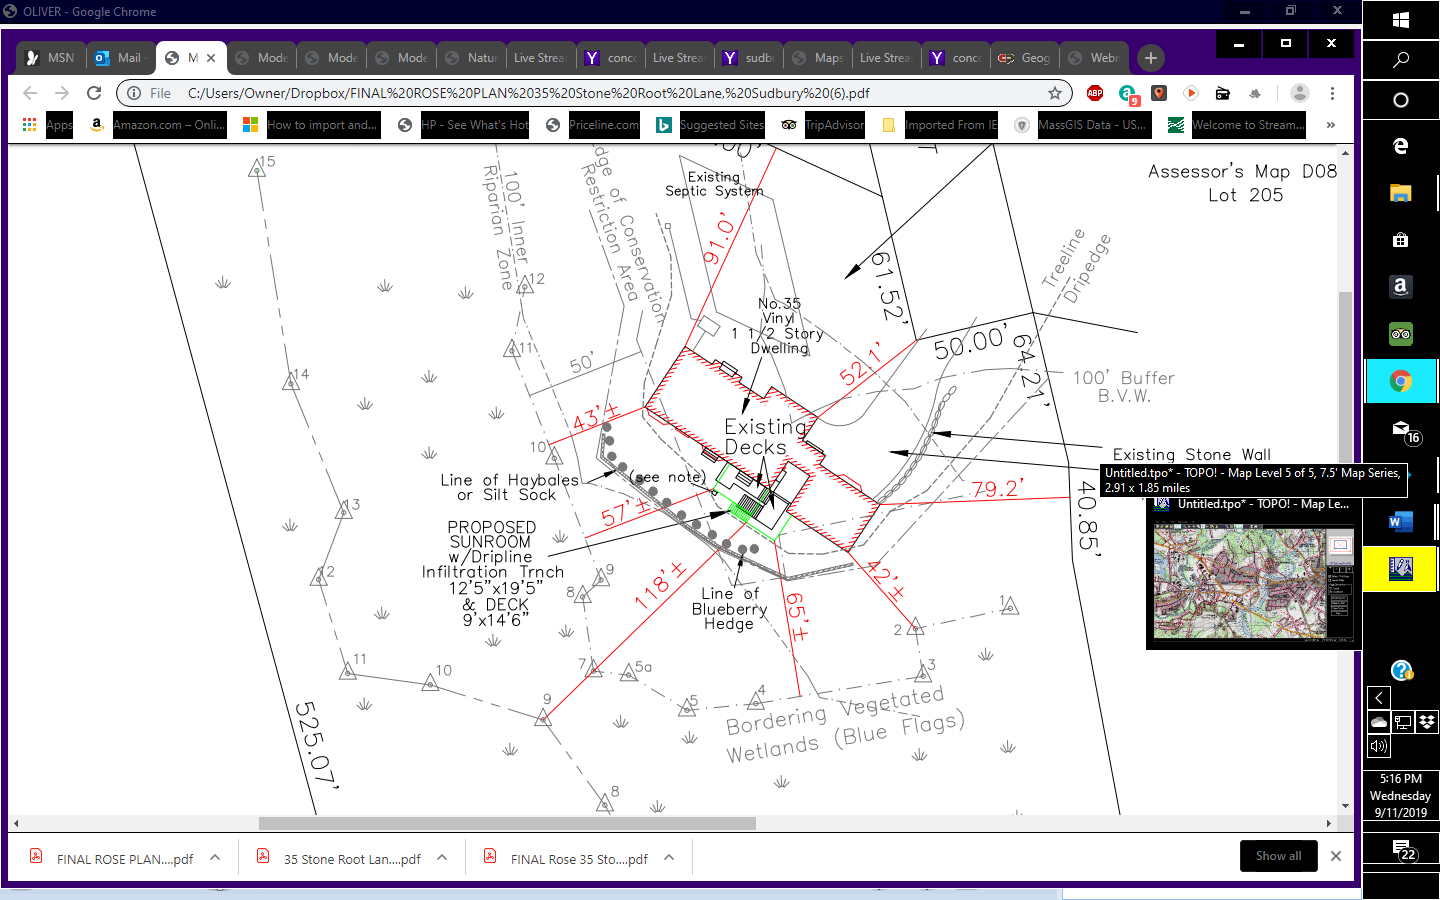Open Apps bookmarks shortcut
This screenshot has width=1440, height=900.
(x=47, y=125)
